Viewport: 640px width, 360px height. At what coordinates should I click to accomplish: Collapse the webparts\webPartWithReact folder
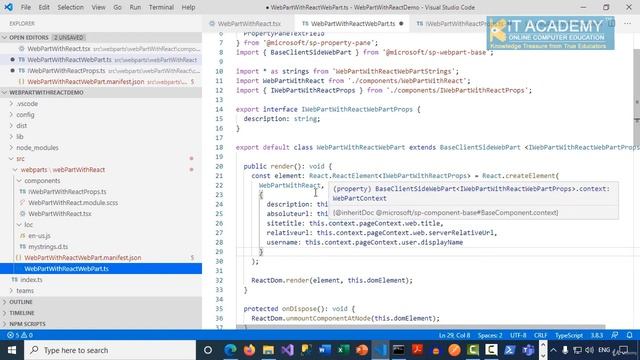16,170
